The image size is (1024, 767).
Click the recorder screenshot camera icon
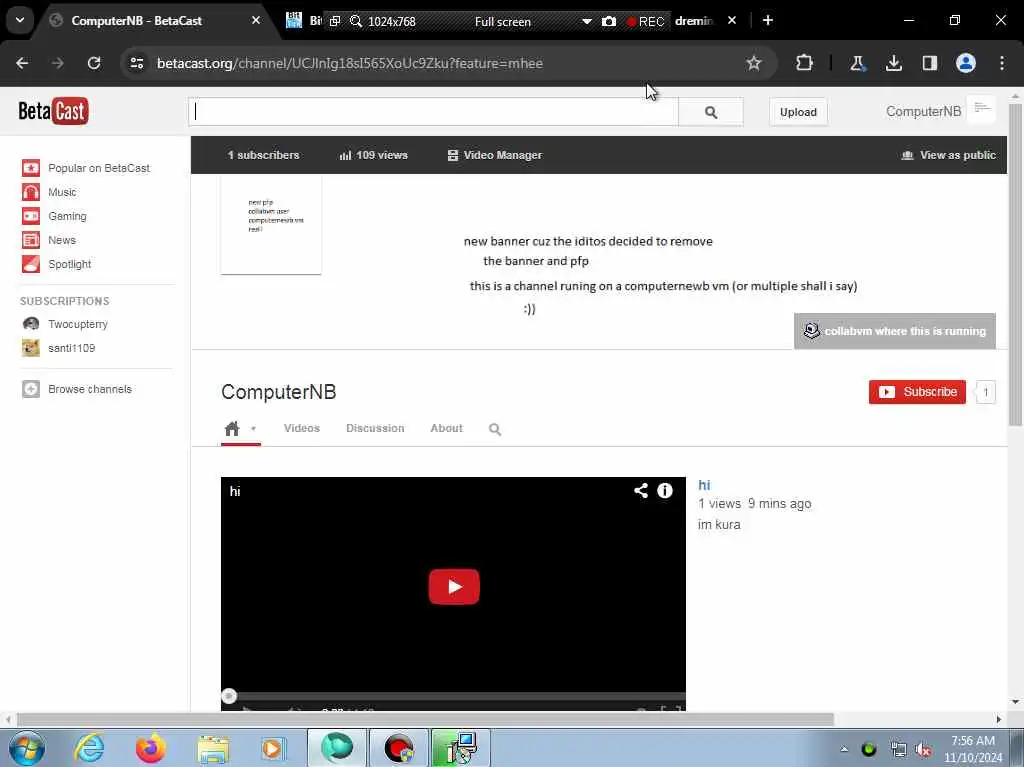click(x=609, y=22)
